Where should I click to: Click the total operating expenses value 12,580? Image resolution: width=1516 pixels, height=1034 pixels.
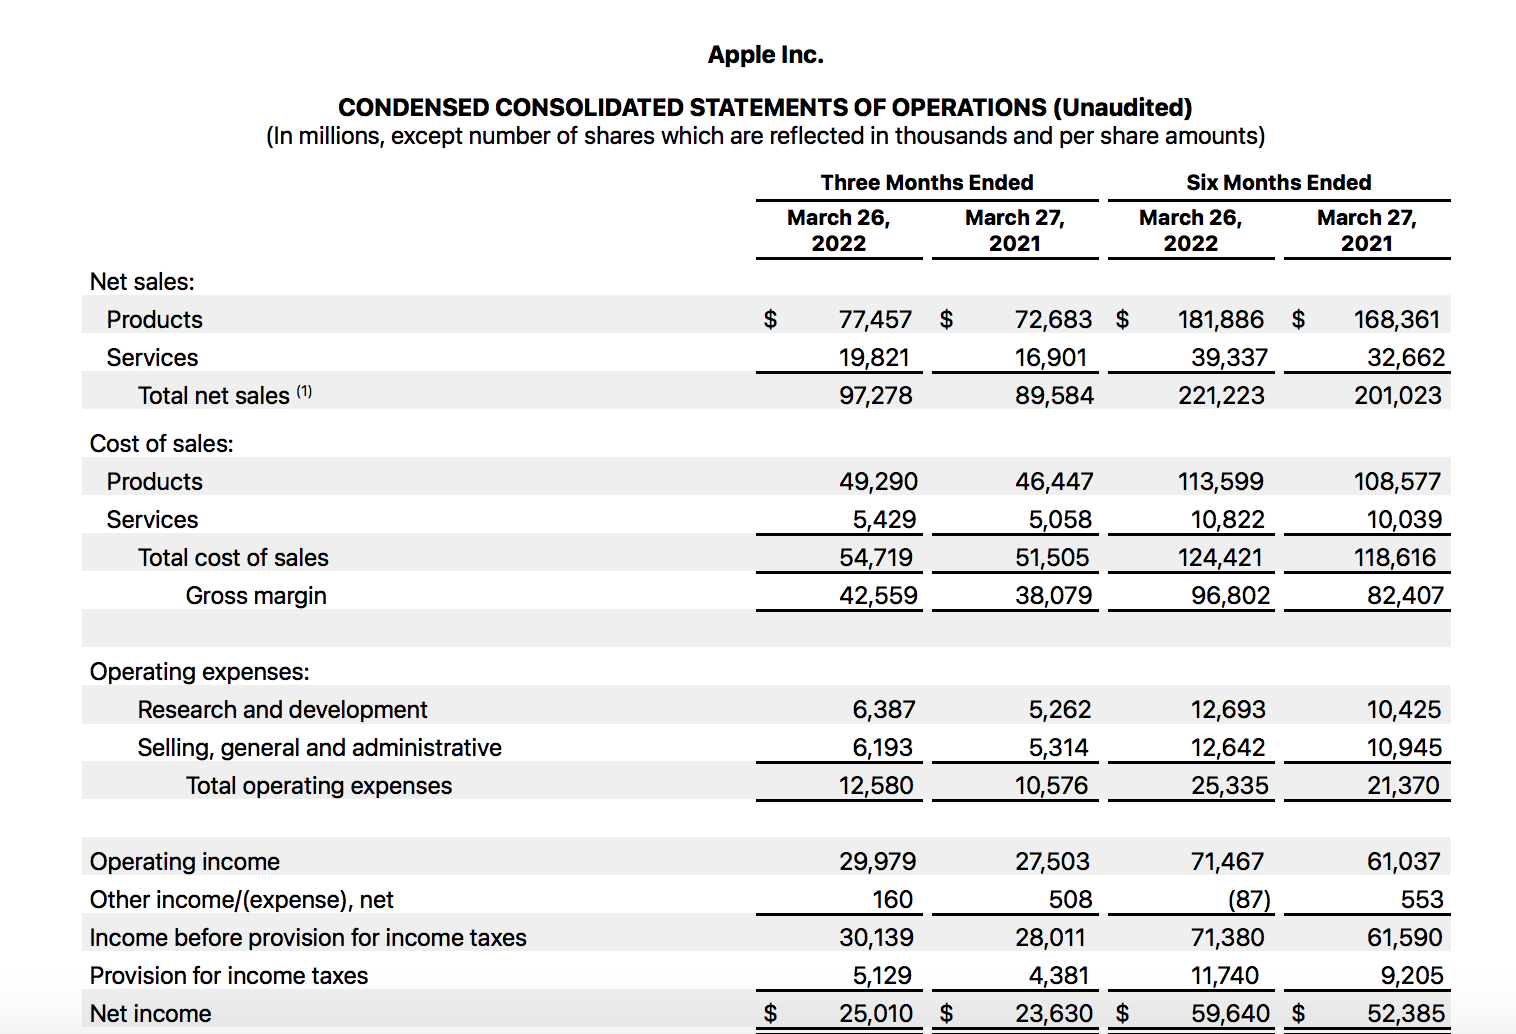tap(876, 786)
